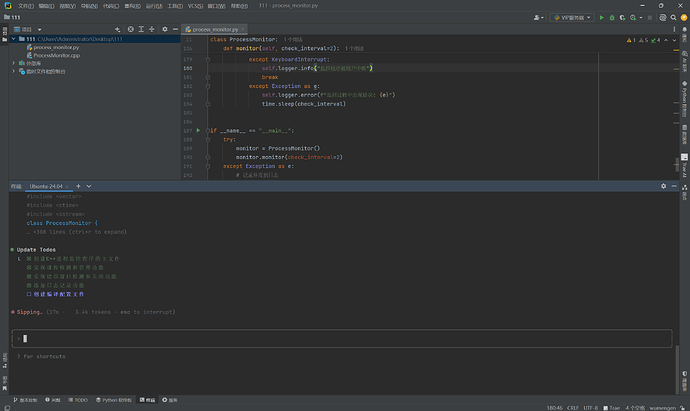Open the orange plugin updates icon at top right

pos(684,18)
